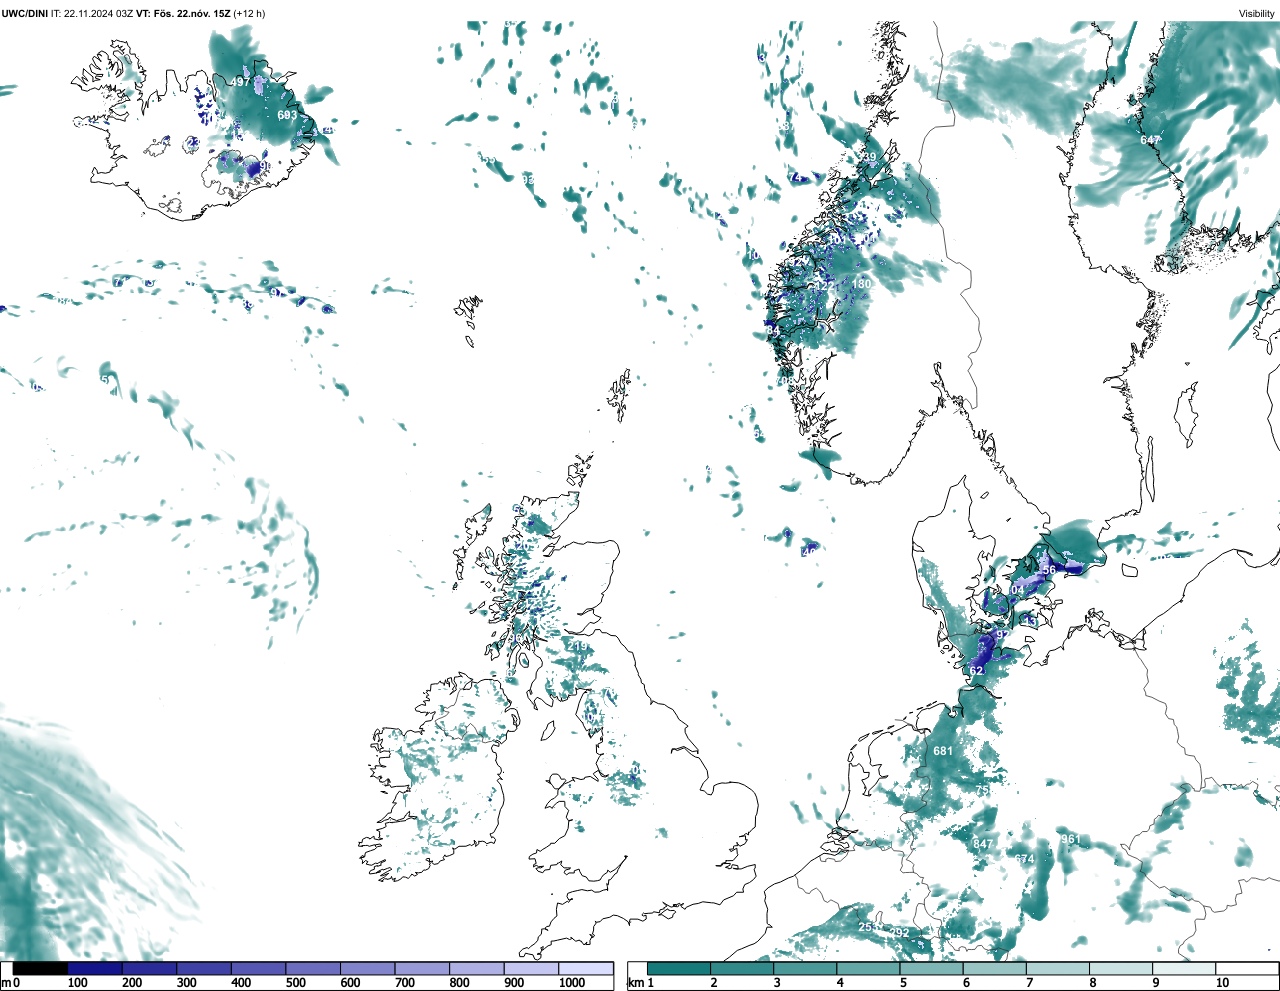Click the '861' value over eastern Germany
Screen dimensions: 1280x991
[1071, 840]
